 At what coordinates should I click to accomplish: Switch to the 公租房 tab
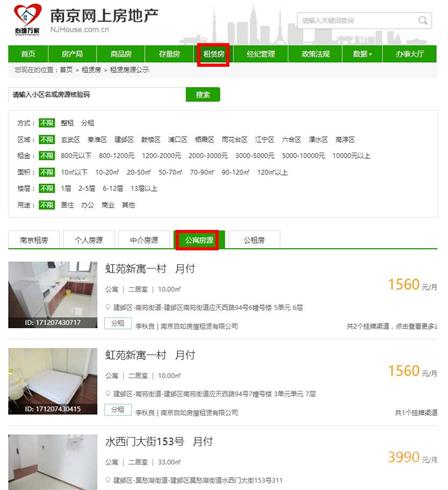pos(254,240)
